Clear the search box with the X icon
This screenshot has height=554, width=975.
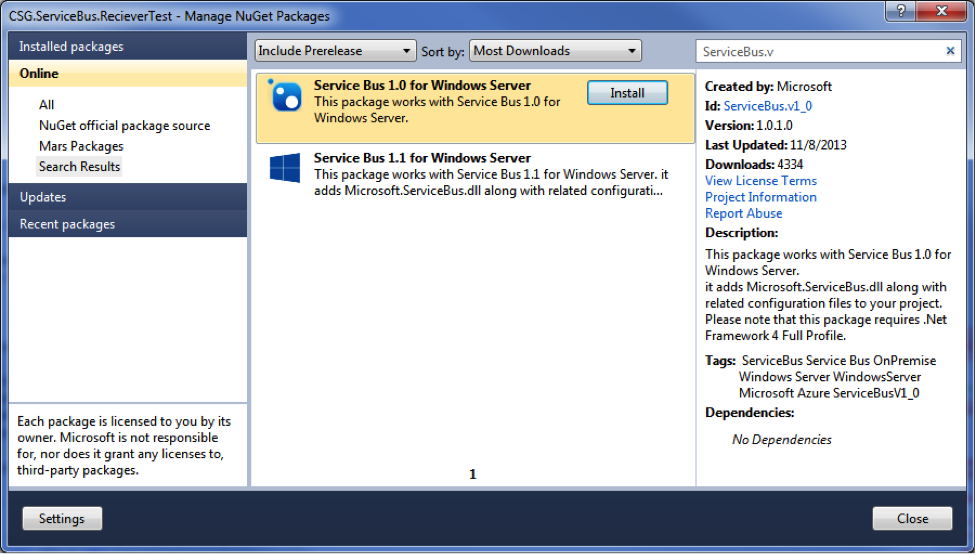[950, 51]
